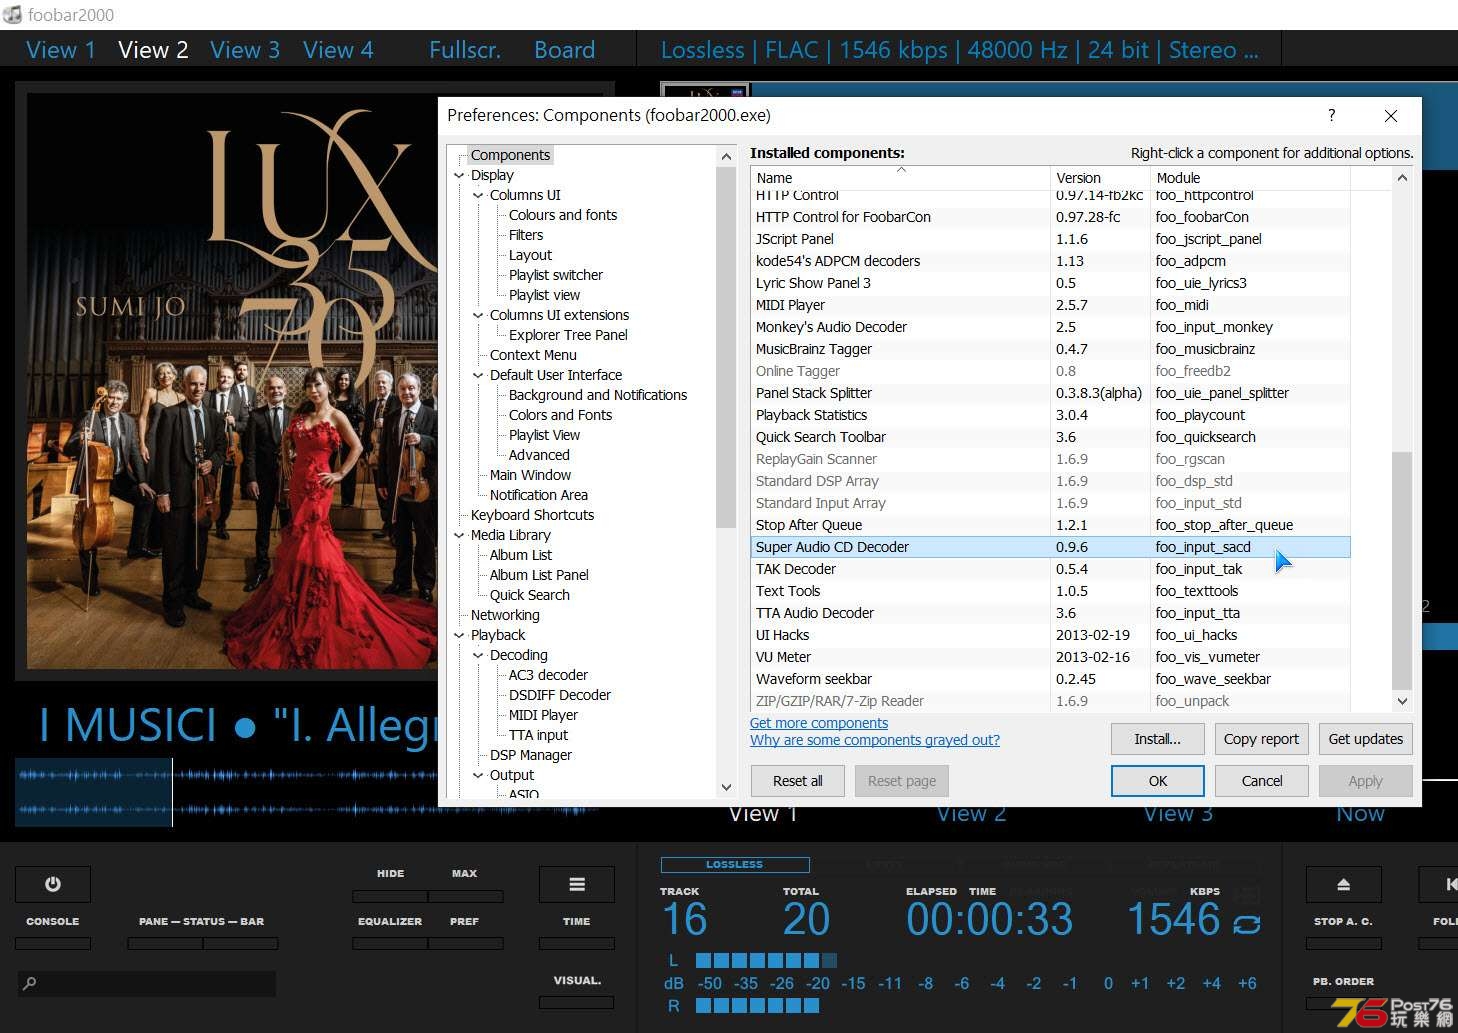The image size is (1458, 1033).
Task: Open the Board tab
Action: [564, 50]
